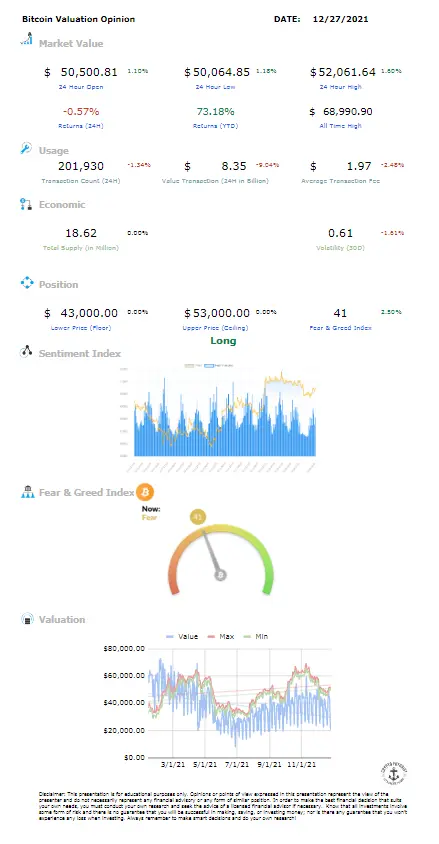The width and height of the screenshot is (439, 844).
Task: Click the Fear & Greed Index value 41
Action: pyautogui.click(x=341, y=313)
